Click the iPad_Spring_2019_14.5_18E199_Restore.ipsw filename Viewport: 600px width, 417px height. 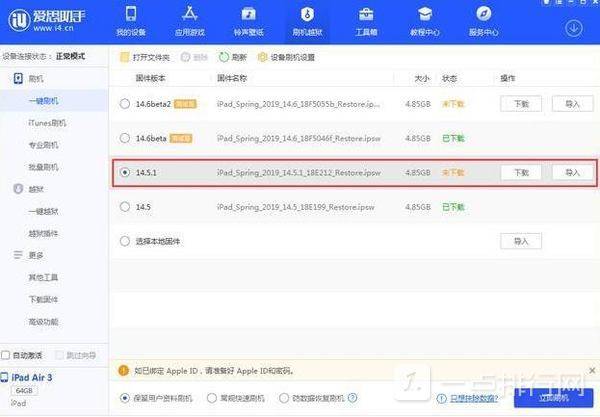pos(295,207)
